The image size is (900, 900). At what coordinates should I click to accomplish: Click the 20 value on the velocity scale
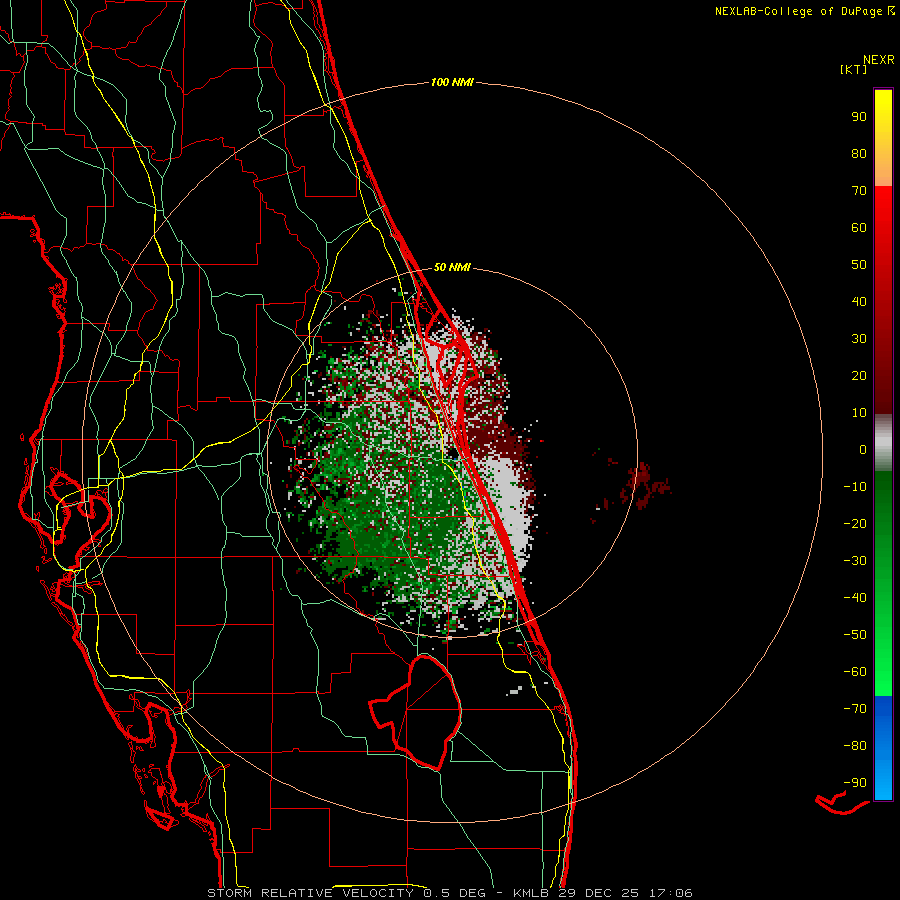click(859, 376)
